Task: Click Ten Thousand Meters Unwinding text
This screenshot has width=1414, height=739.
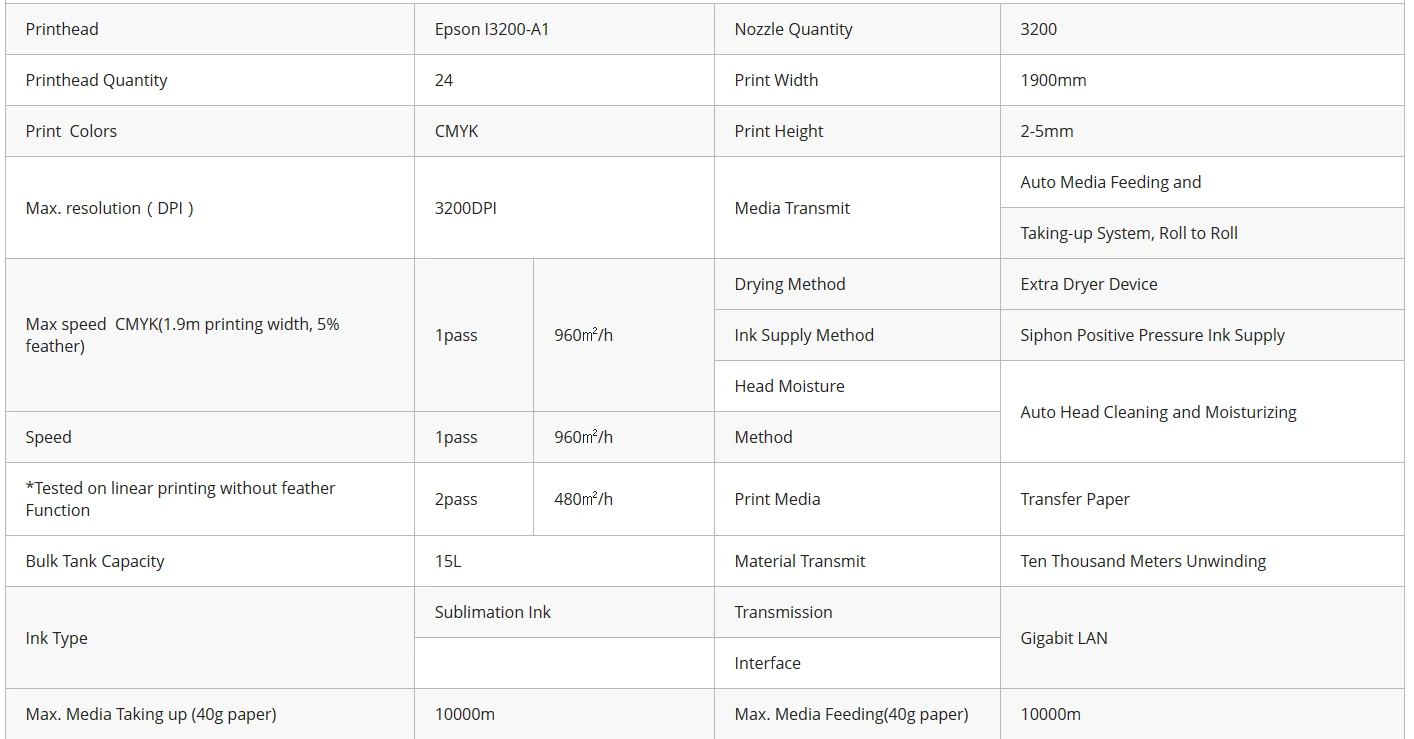Action: tap(1143, 561)
